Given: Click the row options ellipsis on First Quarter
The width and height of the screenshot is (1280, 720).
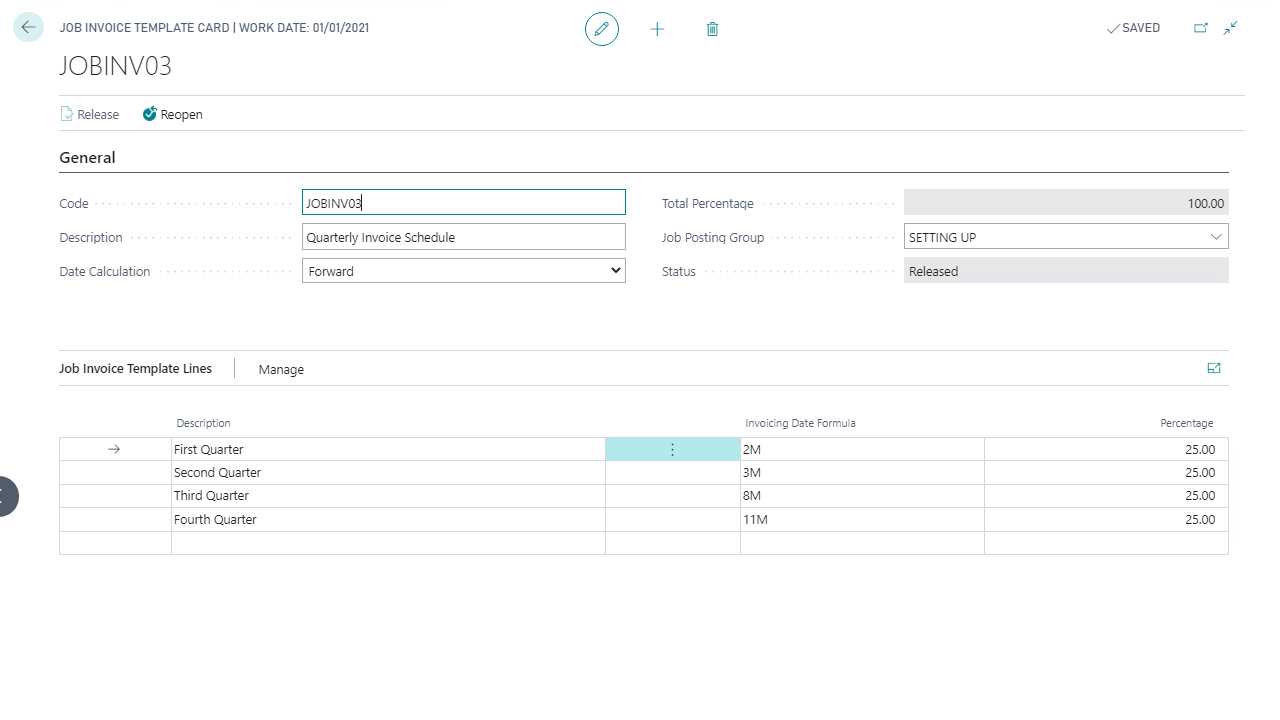Looking at the screenshot, I should (672, 450).
